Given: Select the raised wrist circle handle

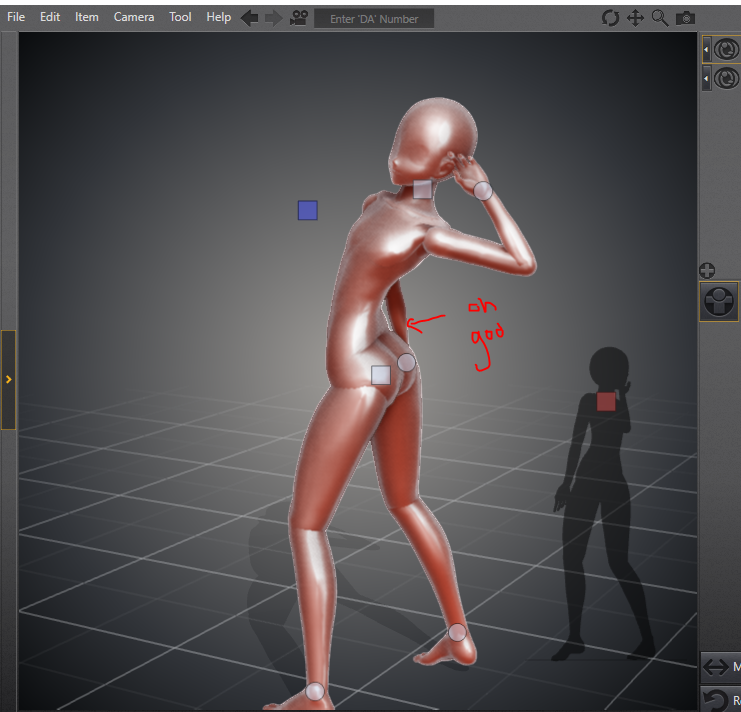Looking at the screenshot, I should click(x=483, y=191).
